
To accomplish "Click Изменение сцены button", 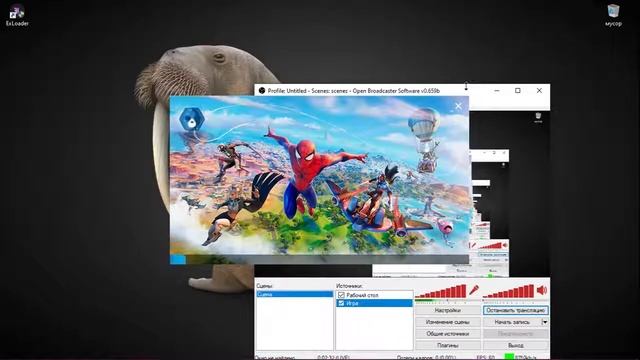I will click(448, 322).
